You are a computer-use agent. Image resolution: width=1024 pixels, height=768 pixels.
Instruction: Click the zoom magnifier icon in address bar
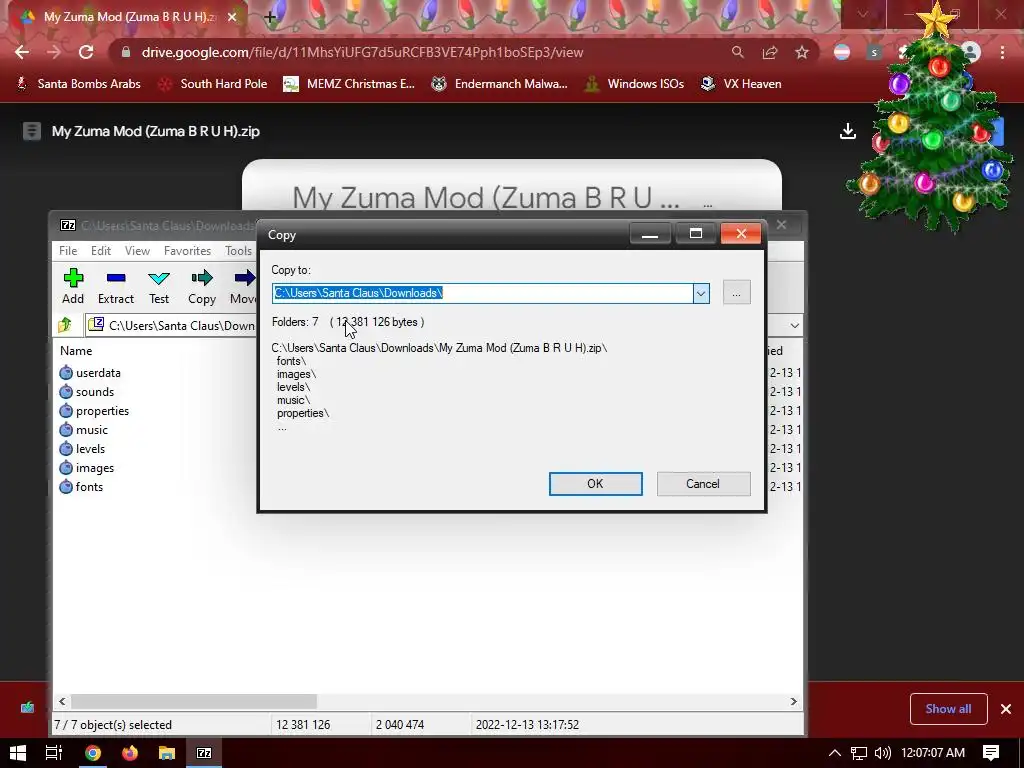tap(737, 52)
